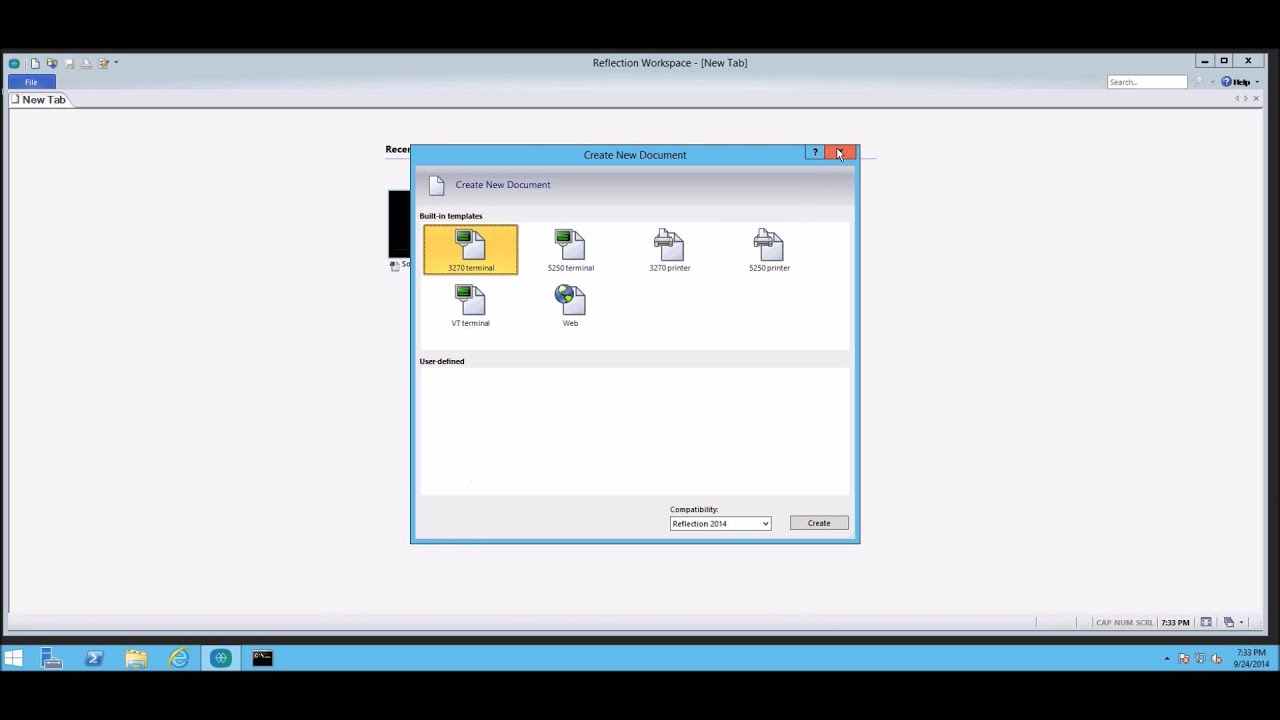Click the Save toolbar icon
Viewport: 1280px width, 720px height.
tap(69, 63)
